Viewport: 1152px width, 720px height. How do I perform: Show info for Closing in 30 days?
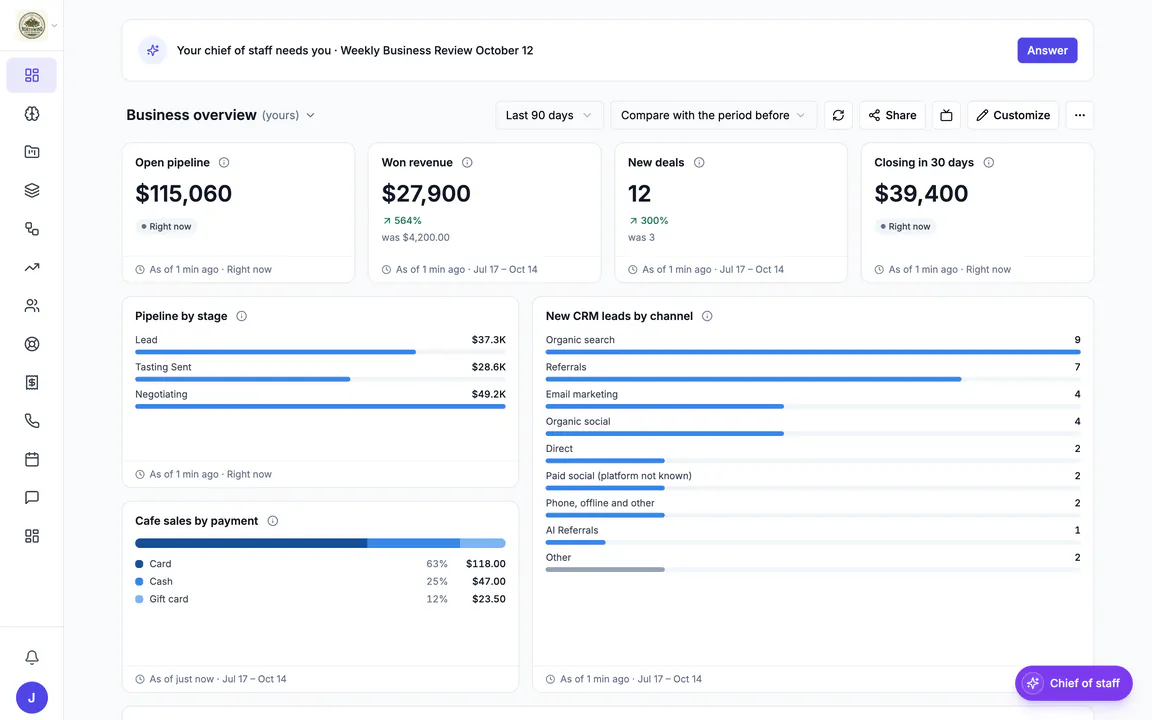tap(989, 162)
